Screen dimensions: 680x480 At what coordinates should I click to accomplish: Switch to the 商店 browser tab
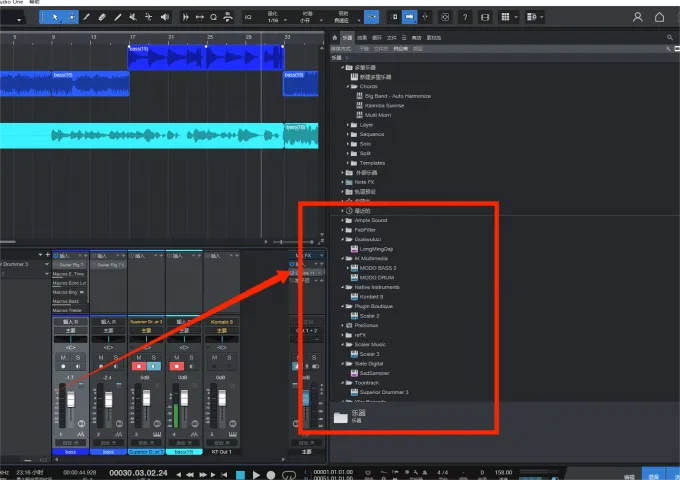416,38
